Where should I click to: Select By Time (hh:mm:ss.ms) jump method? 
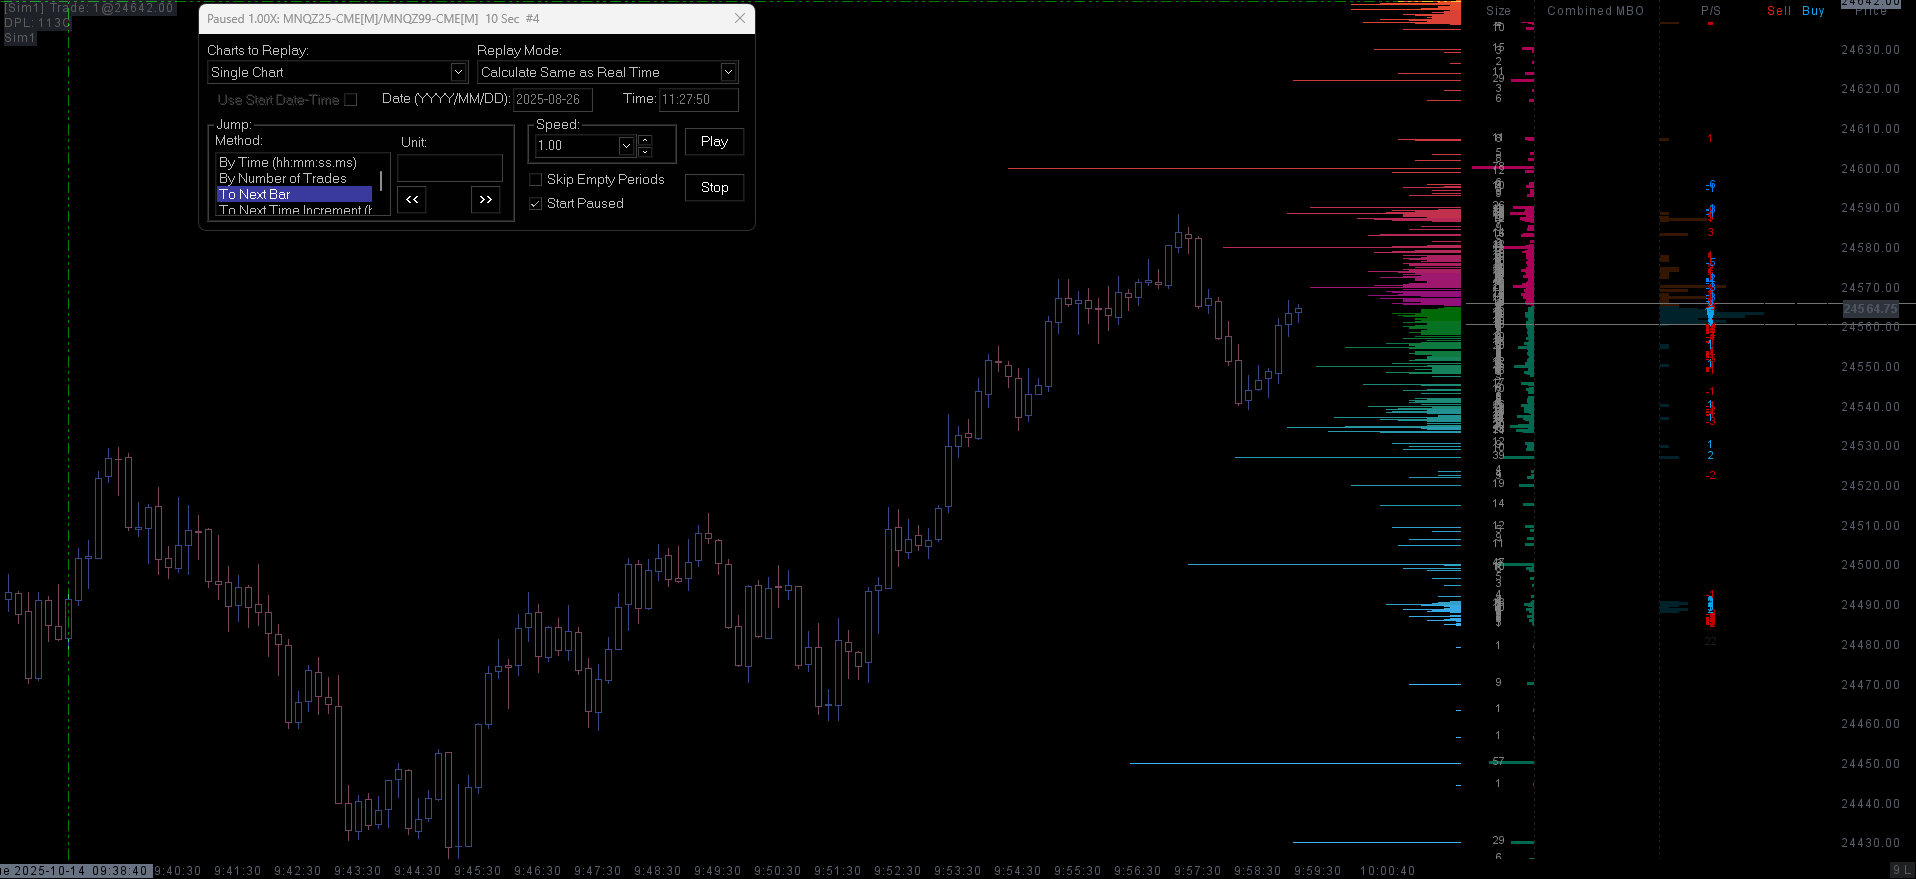coord(288,163)
